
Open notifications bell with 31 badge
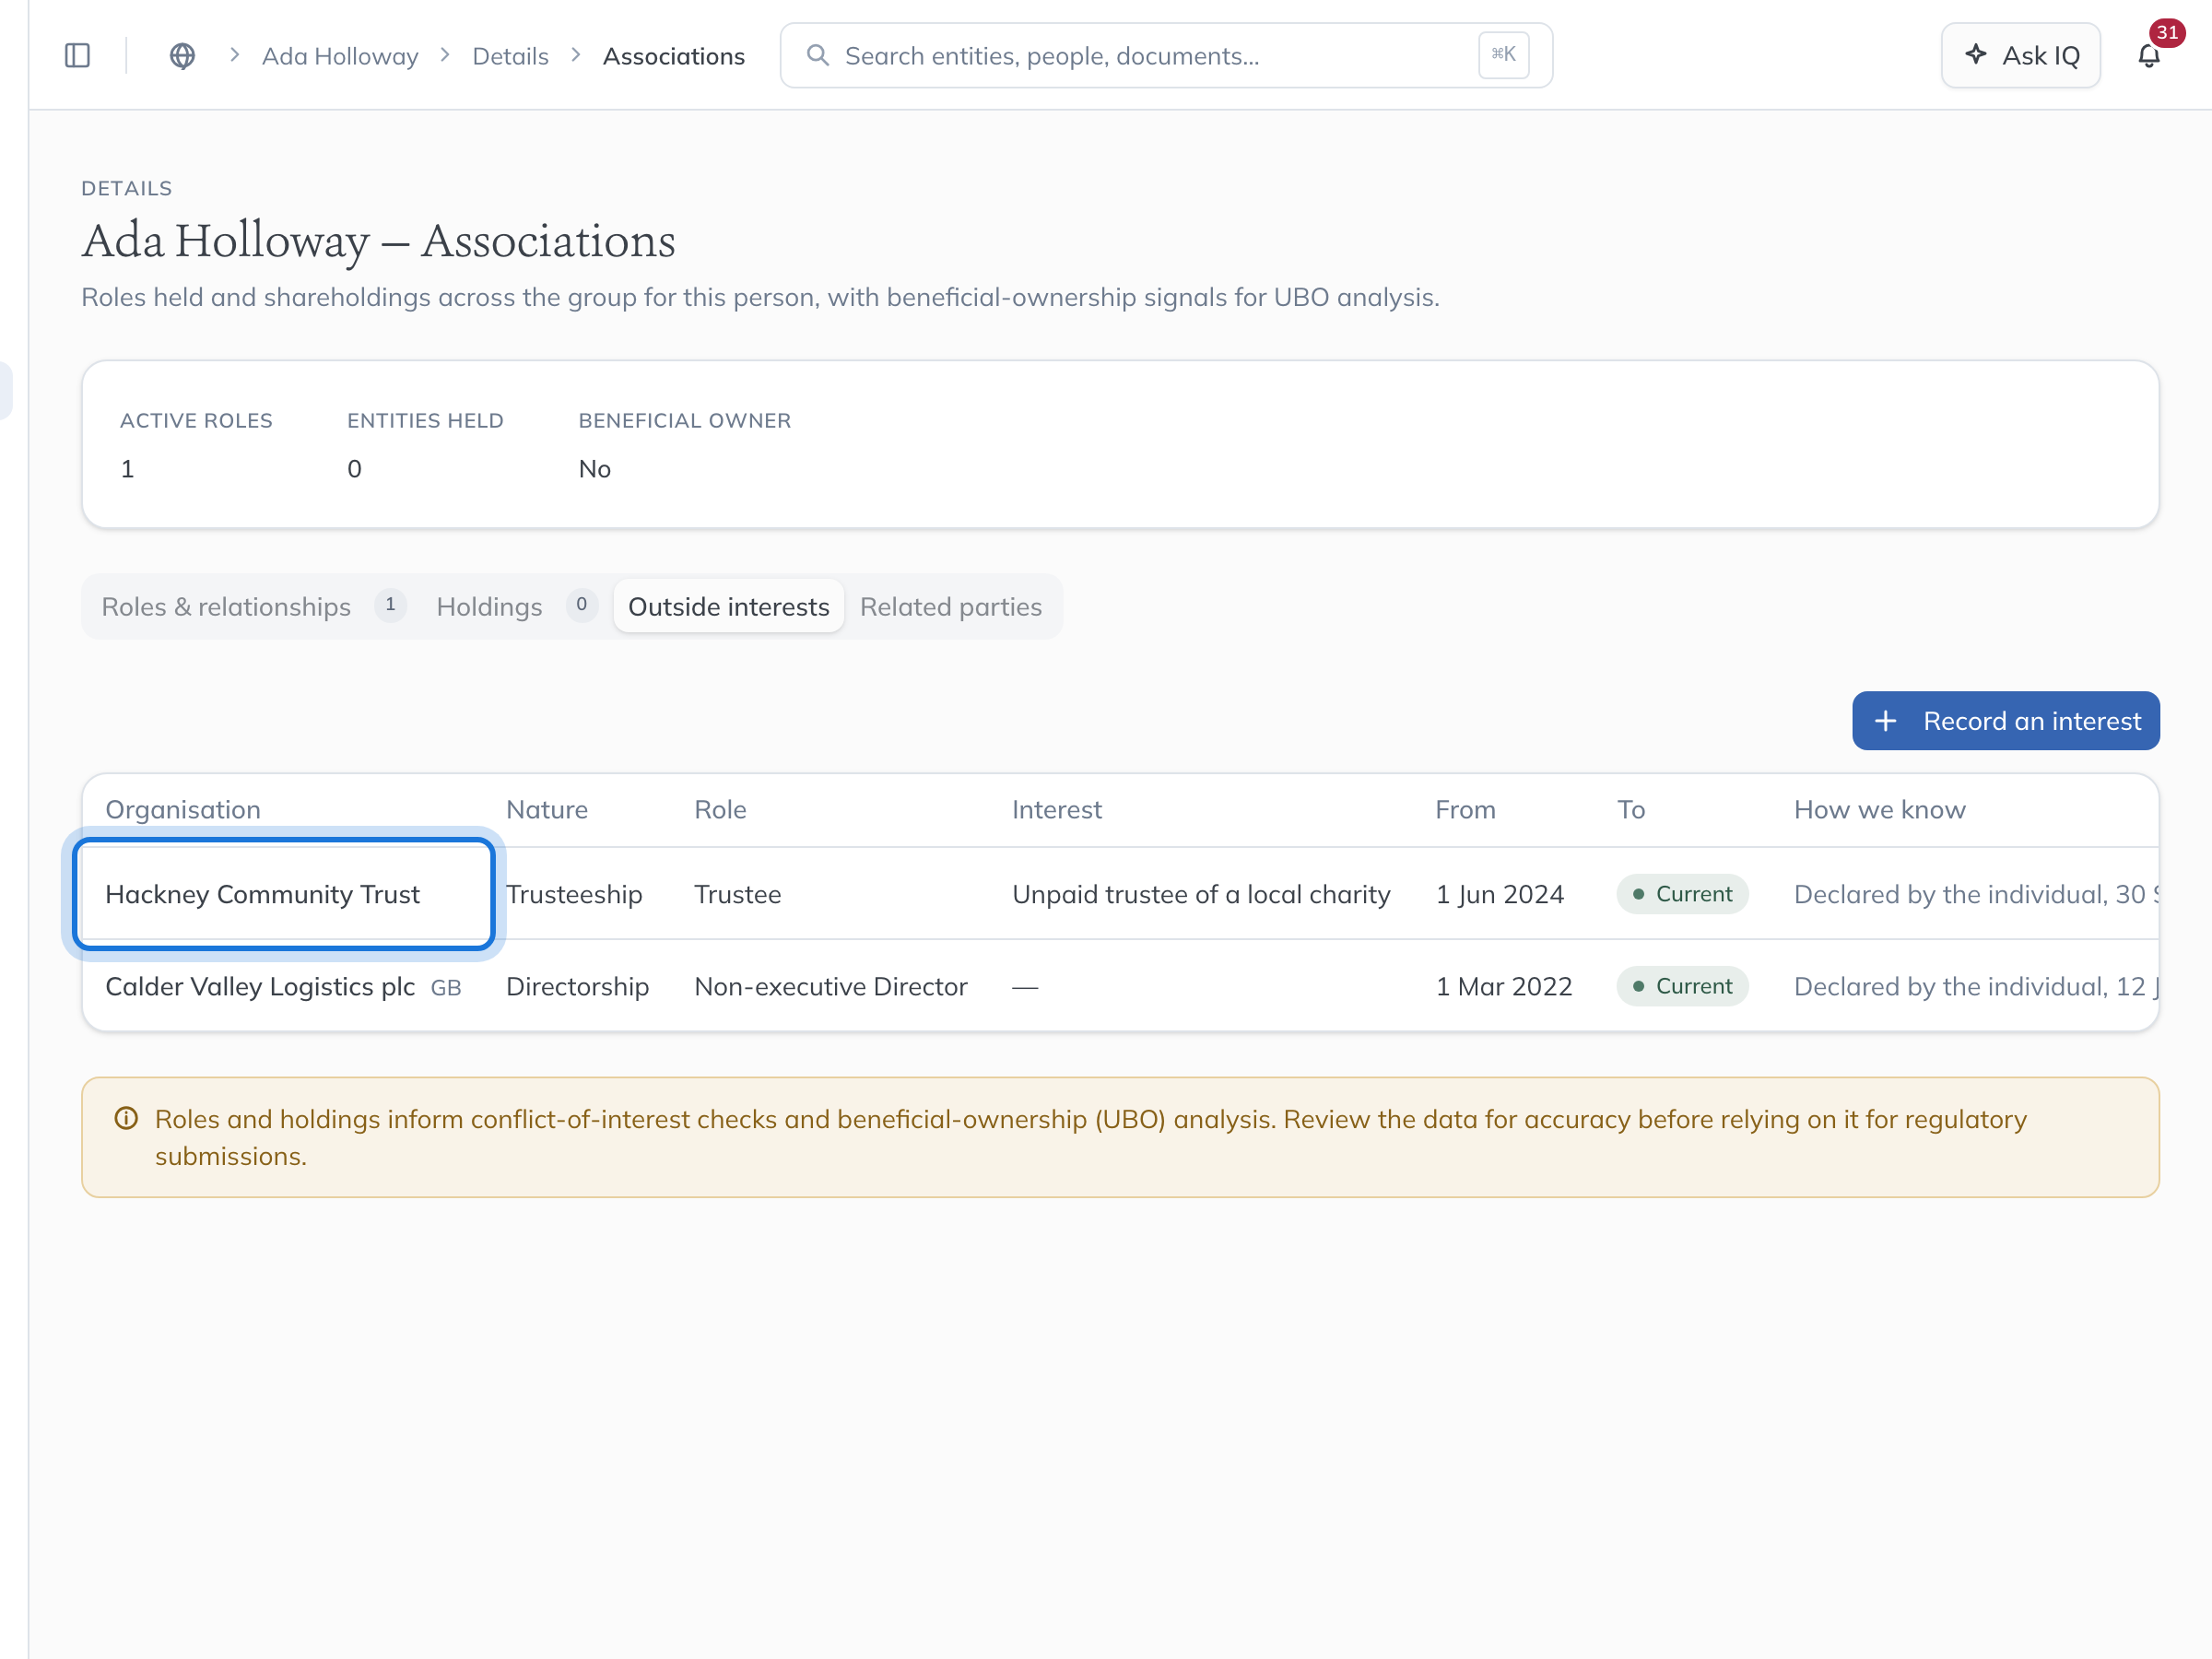click(x=2149, y=55)
